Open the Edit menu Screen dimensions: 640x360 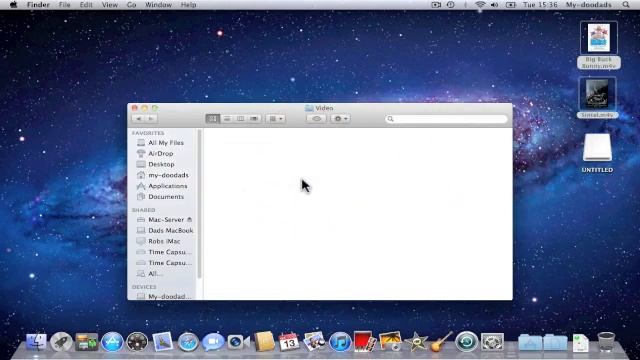[x=86, y=5]
